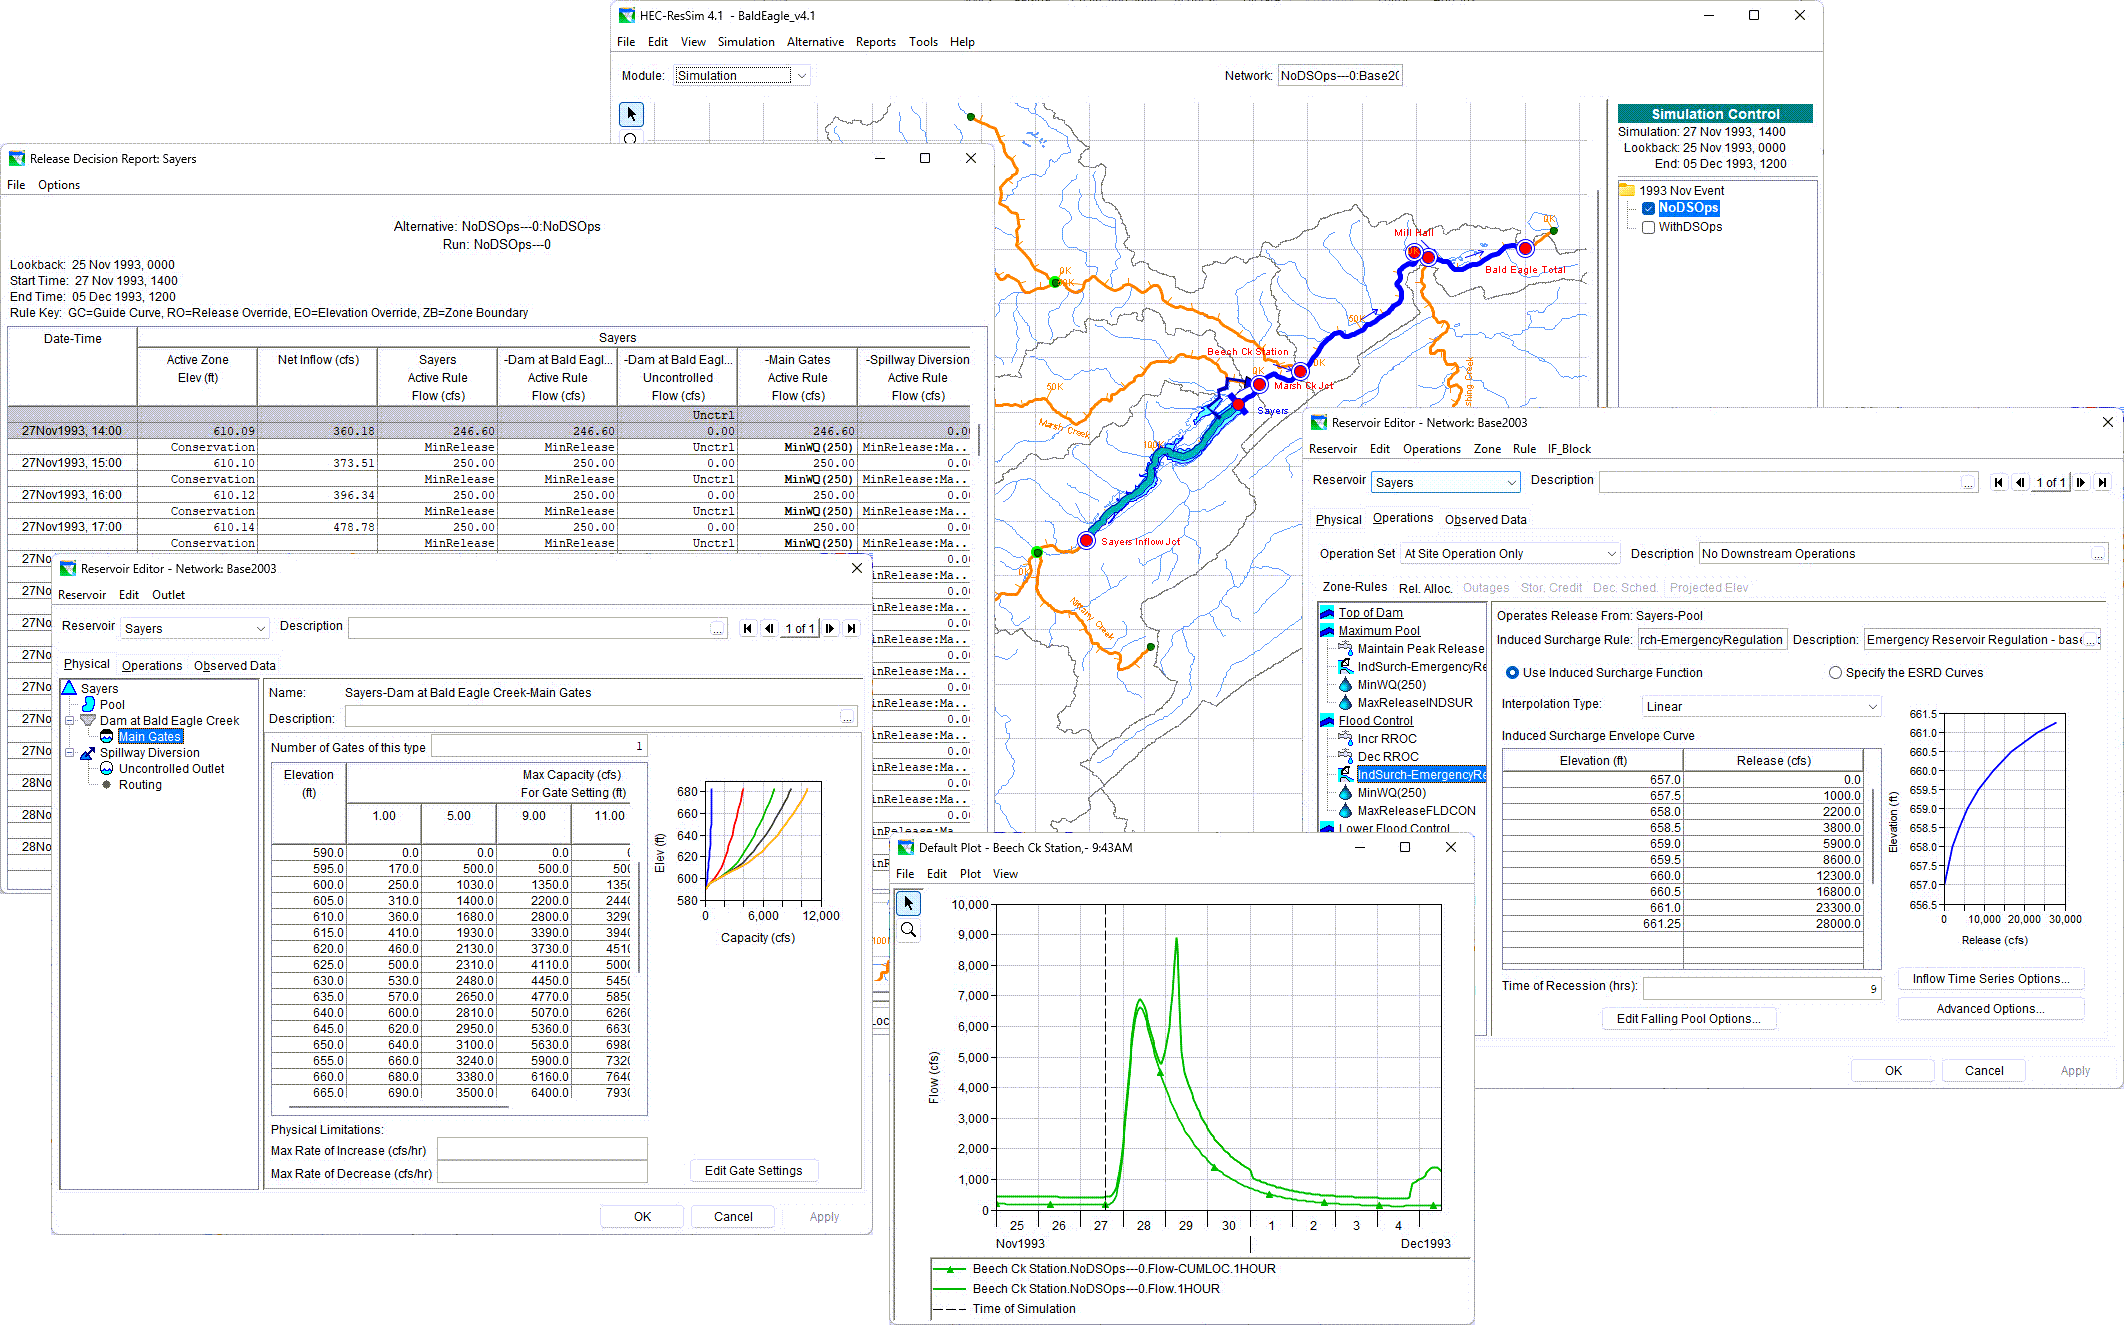2127x1332 pixels.
Task: Open Reservoir dropdown in Operations Reservoir Editor
Action: (1511, 482)
